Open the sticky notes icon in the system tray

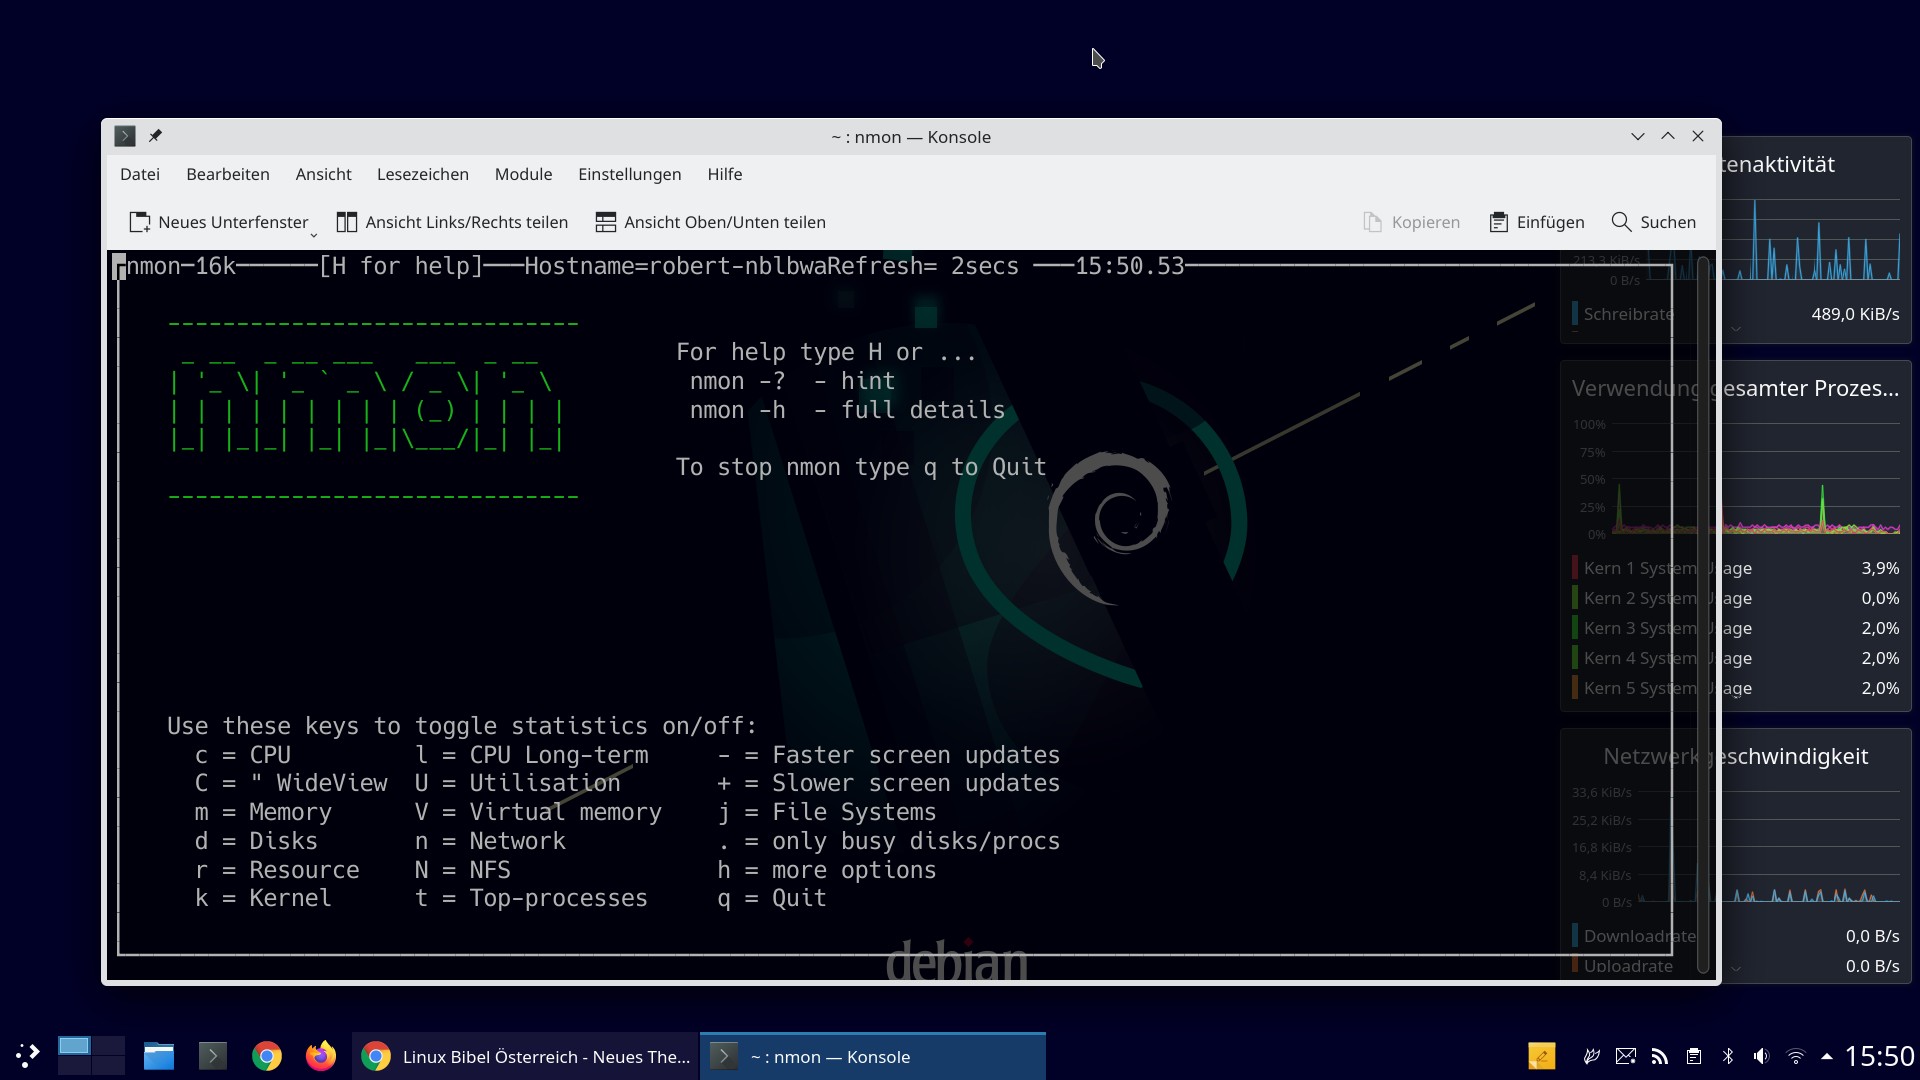coord(1543,1055)
